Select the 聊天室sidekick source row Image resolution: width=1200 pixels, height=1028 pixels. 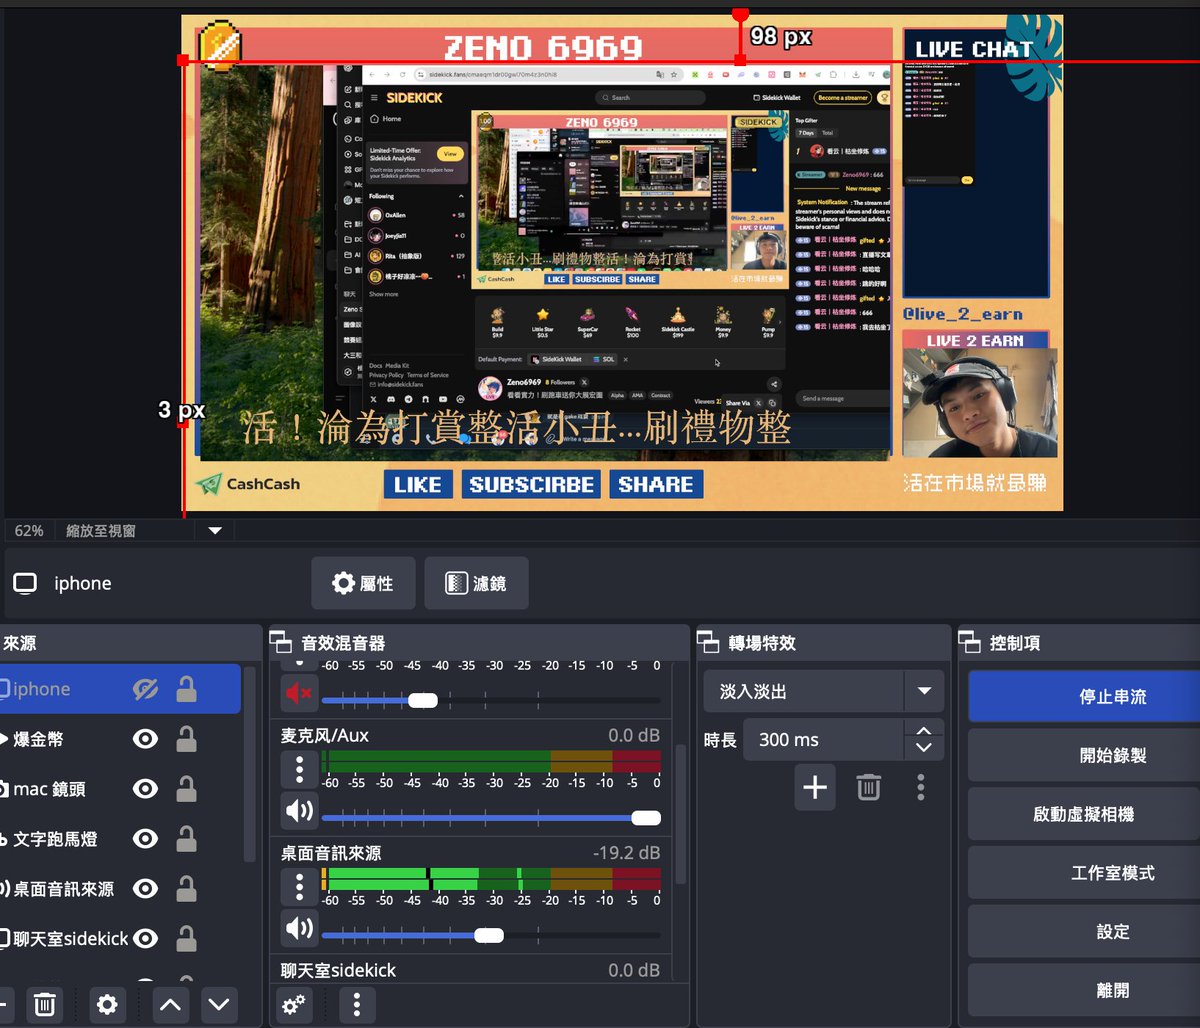click(120, 938)
